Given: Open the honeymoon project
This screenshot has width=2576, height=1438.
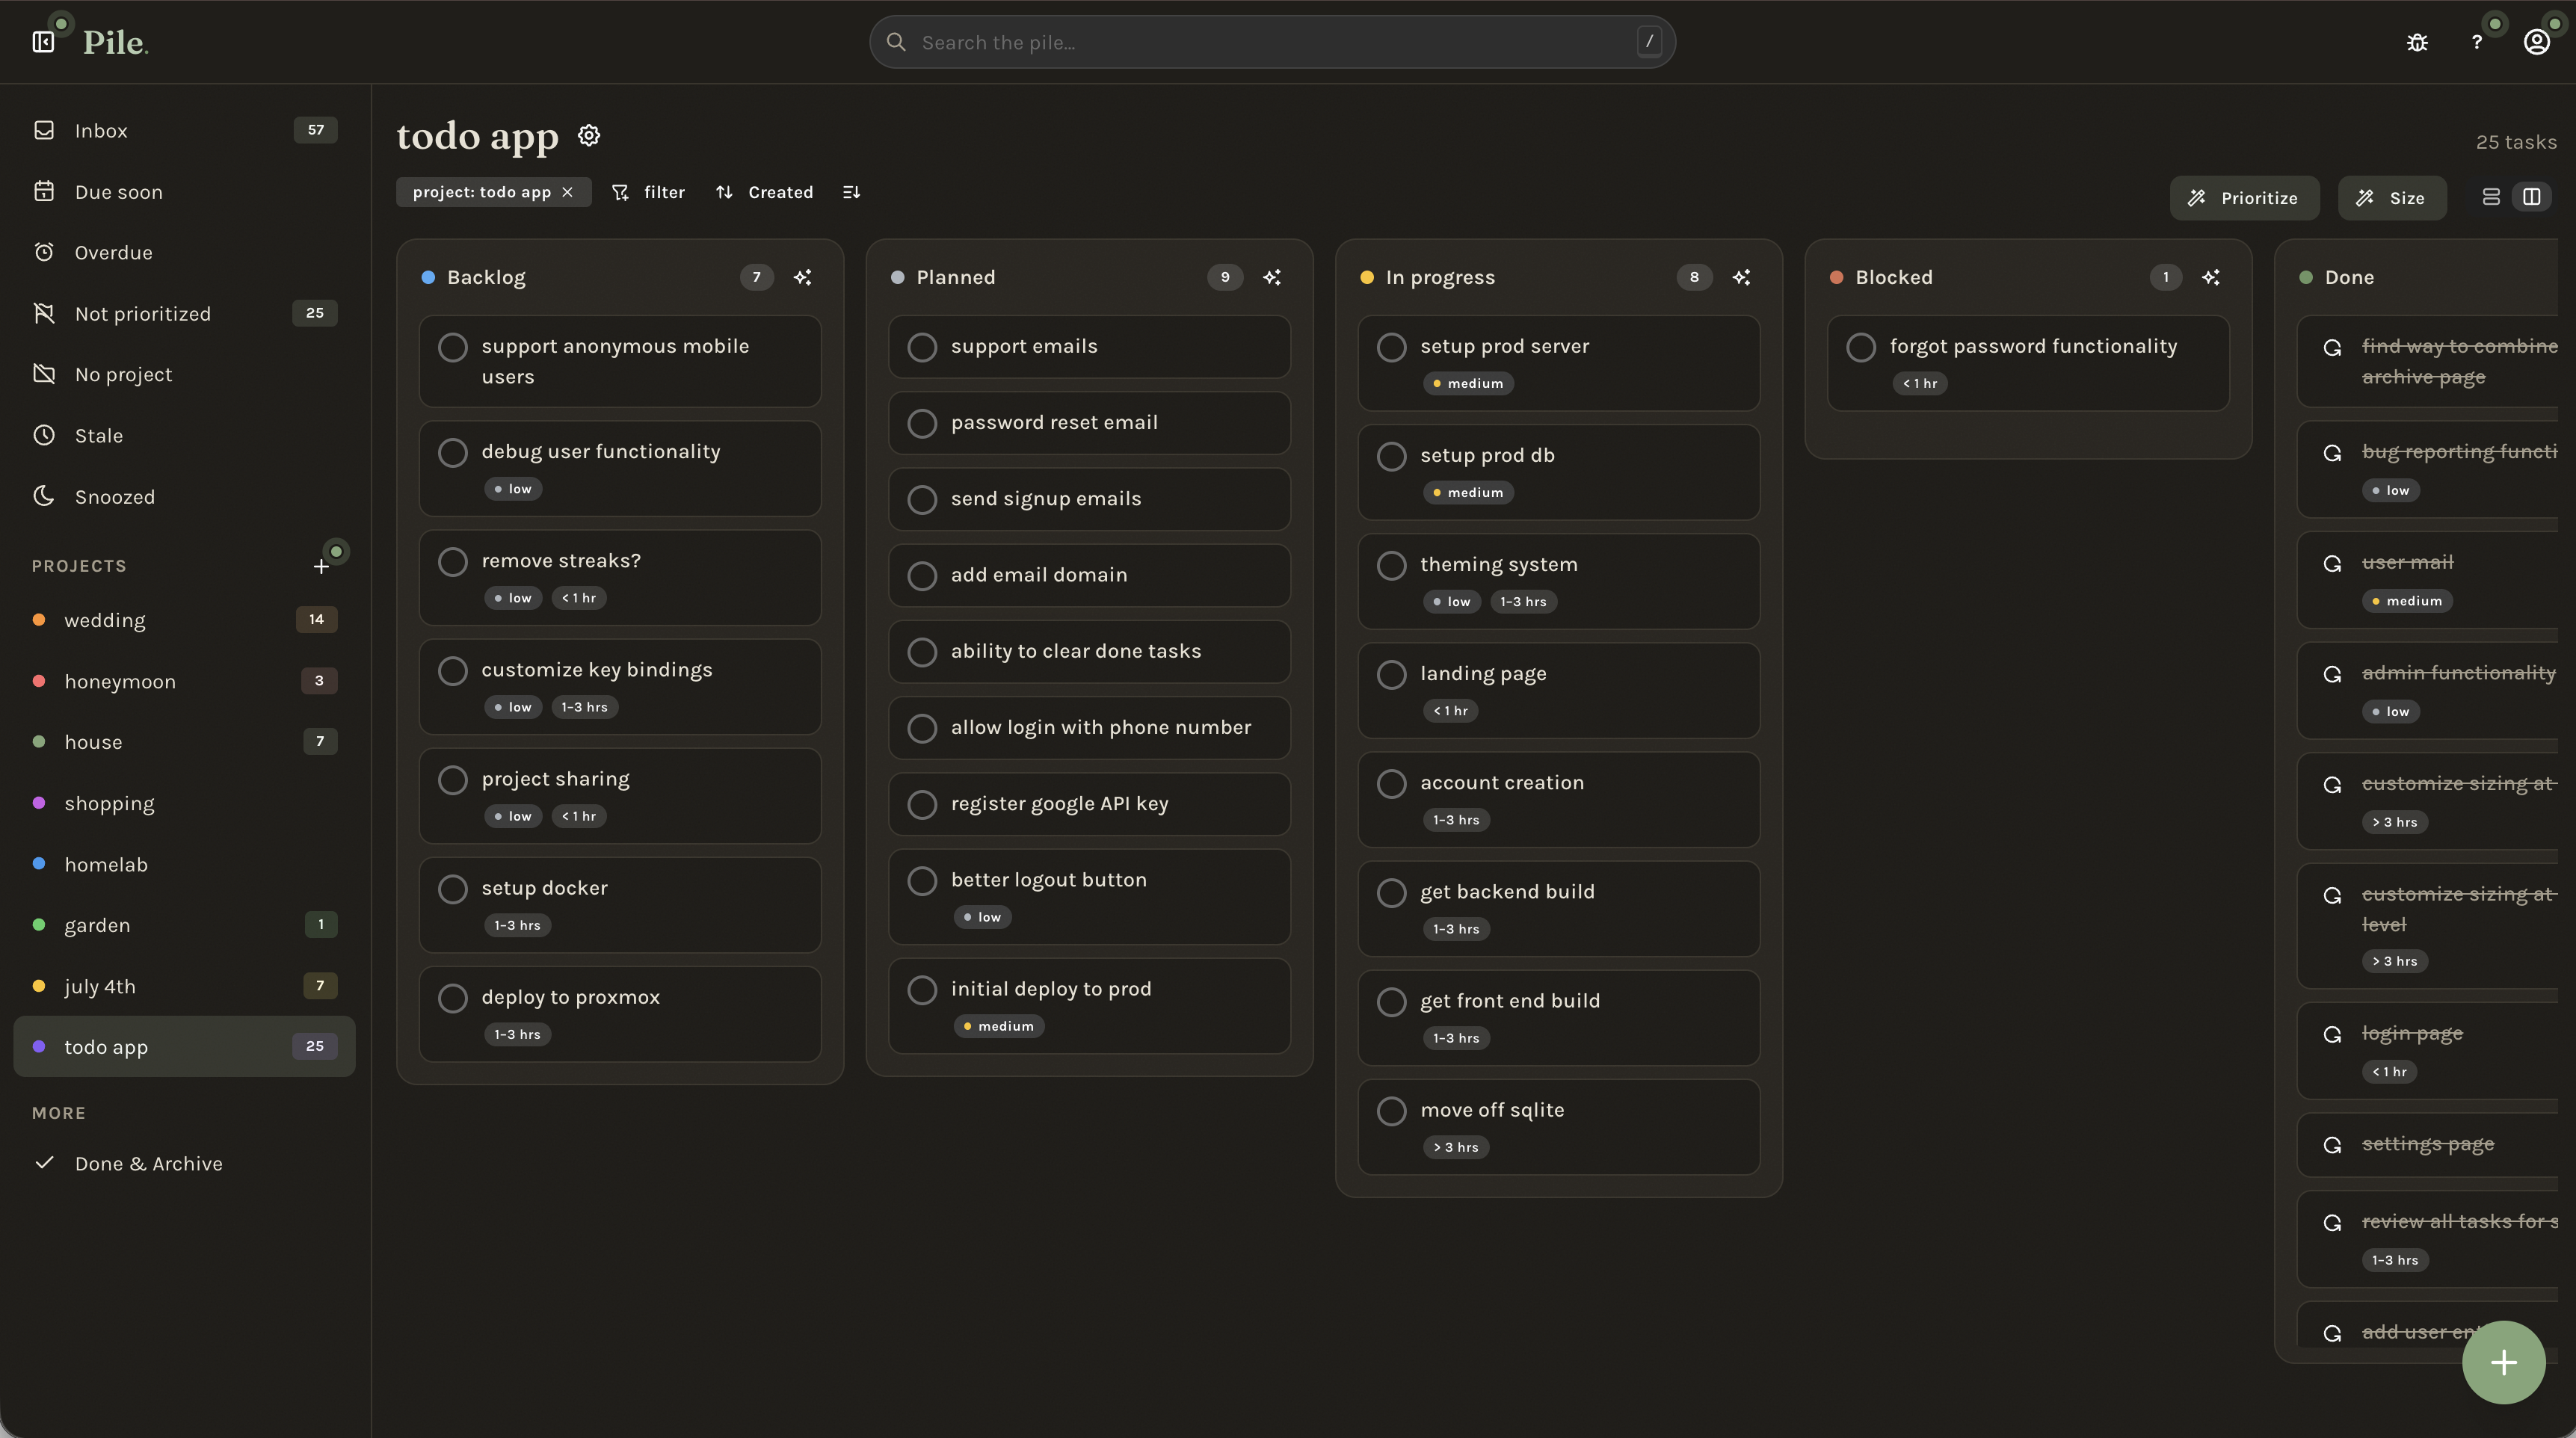Looking at the screenshot, I should click(185, 681).
